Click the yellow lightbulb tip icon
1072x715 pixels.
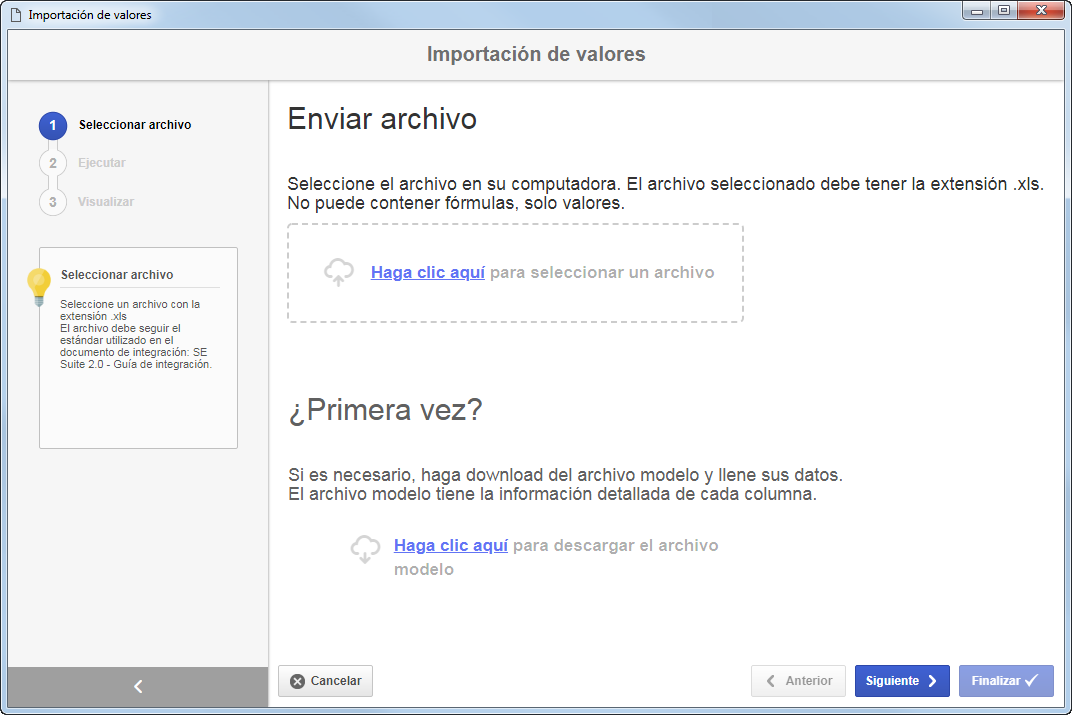(38, 287)
